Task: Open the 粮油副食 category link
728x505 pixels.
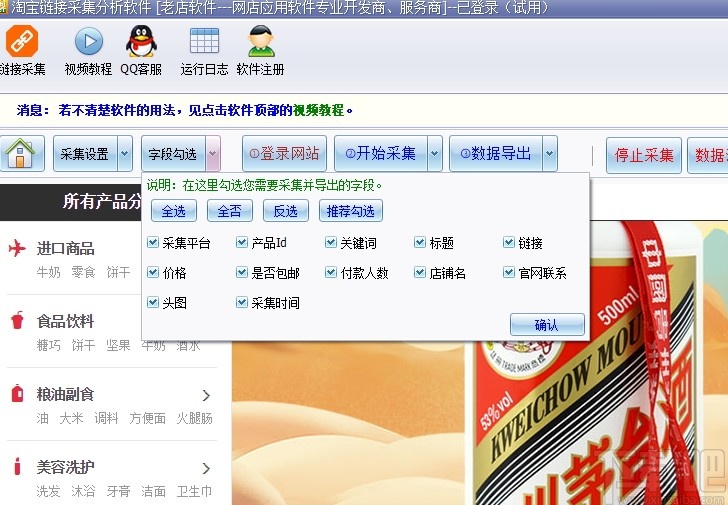Action: (x=65, y=394)
